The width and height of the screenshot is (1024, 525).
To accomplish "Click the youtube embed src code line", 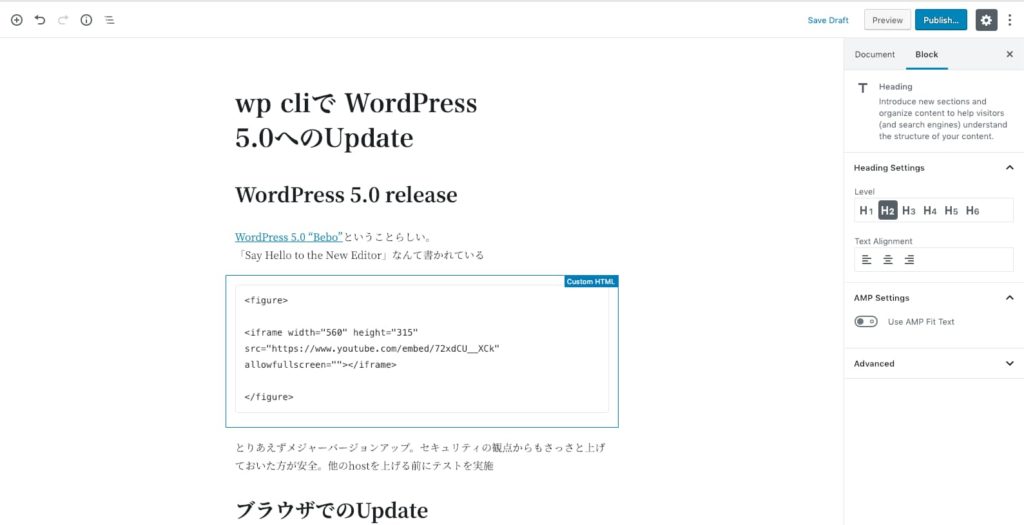I will [x=372, y=349].
